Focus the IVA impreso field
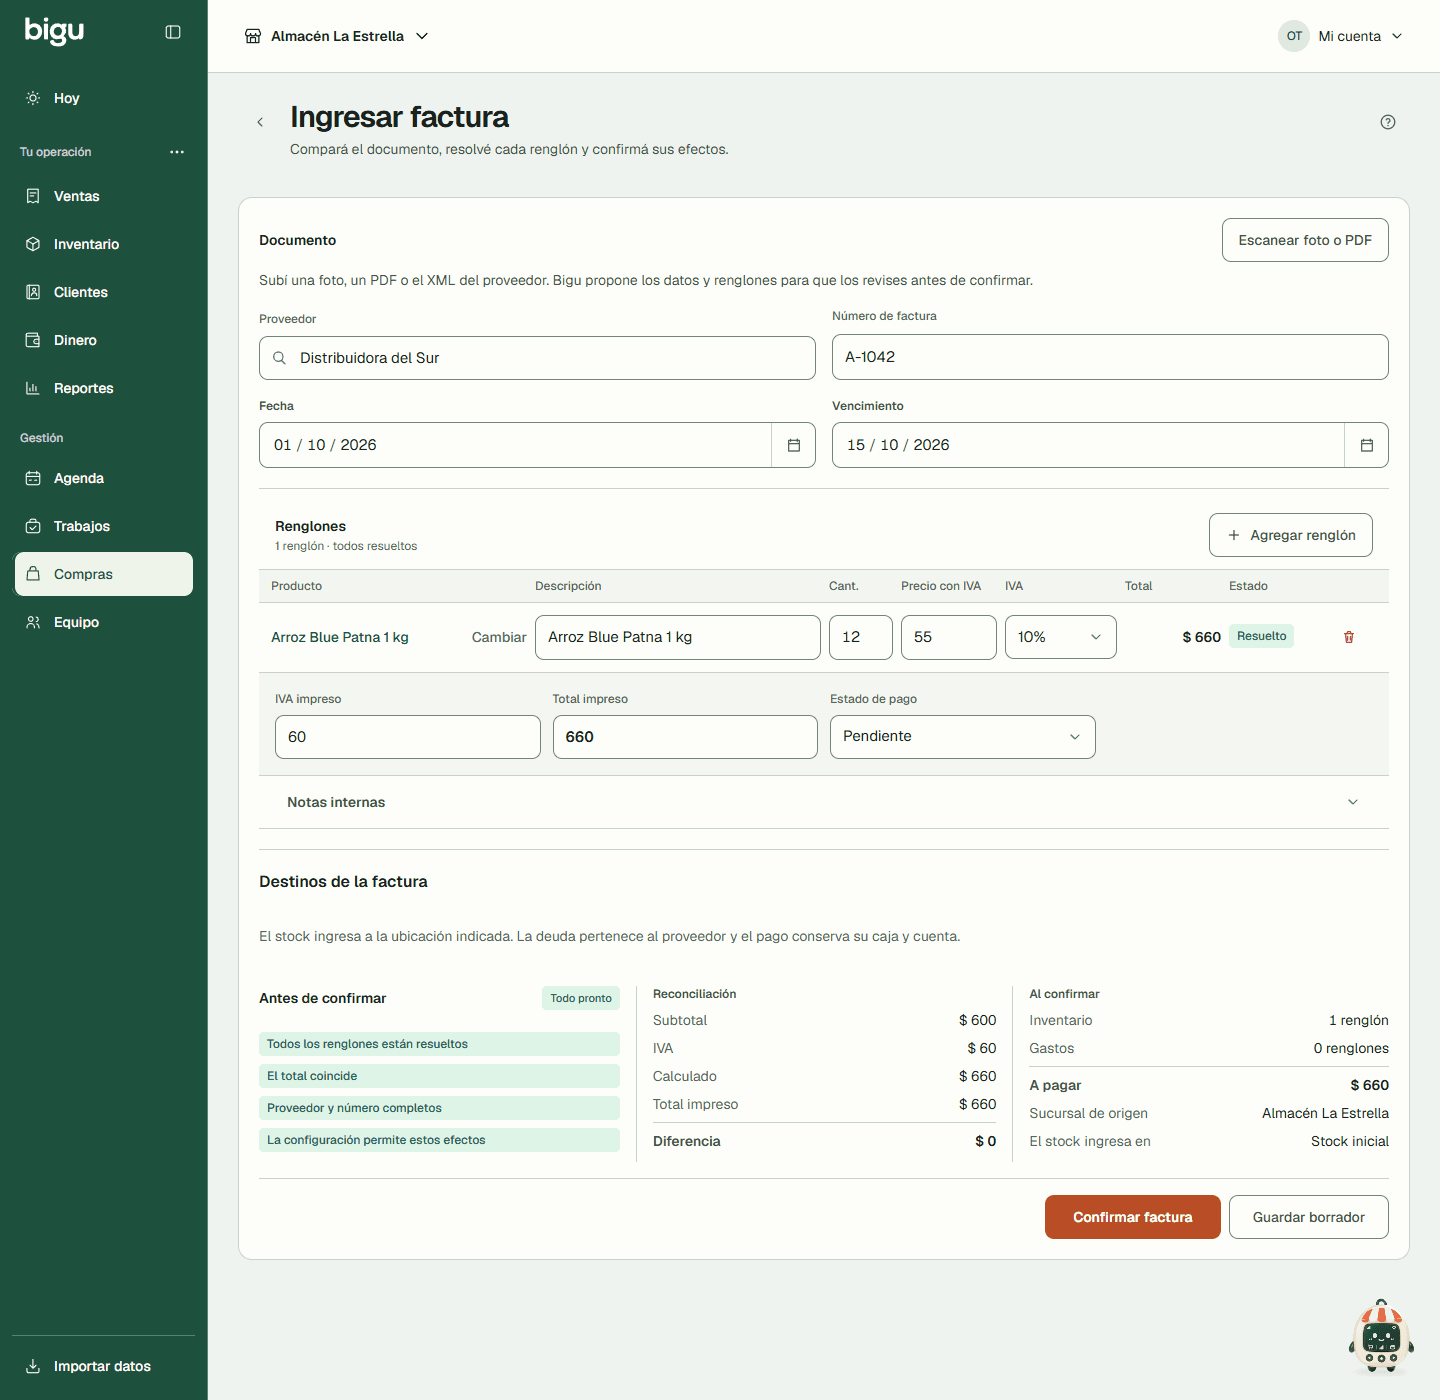 pos(408,737)
